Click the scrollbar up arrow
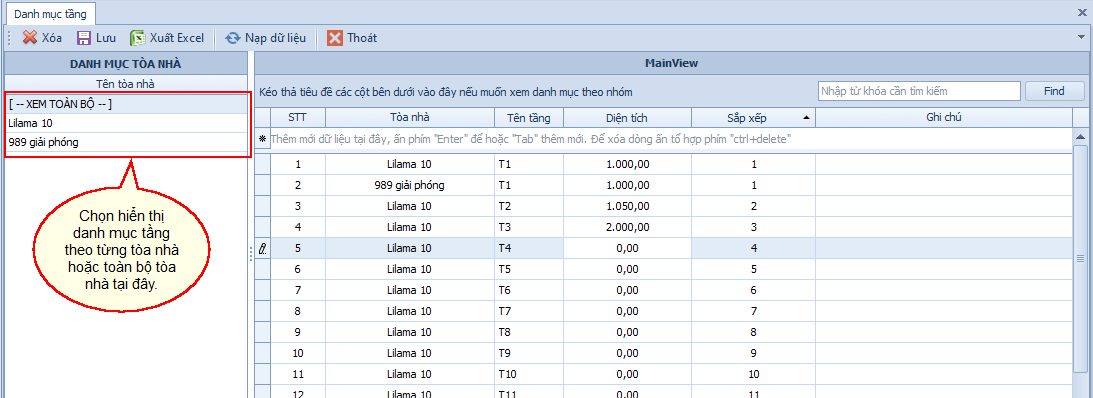 point(1080,137)
